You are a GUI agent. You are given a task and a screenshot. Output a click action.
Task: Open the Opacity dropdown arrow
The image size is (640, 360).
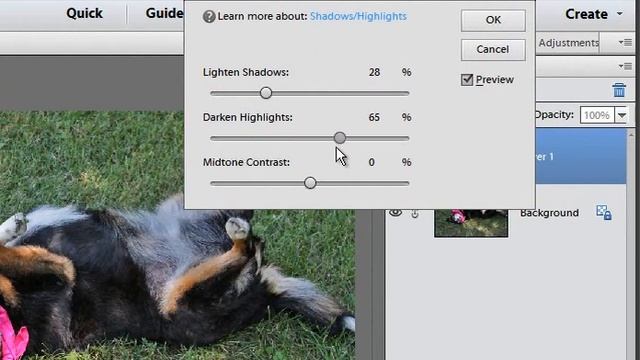point(622,115)
